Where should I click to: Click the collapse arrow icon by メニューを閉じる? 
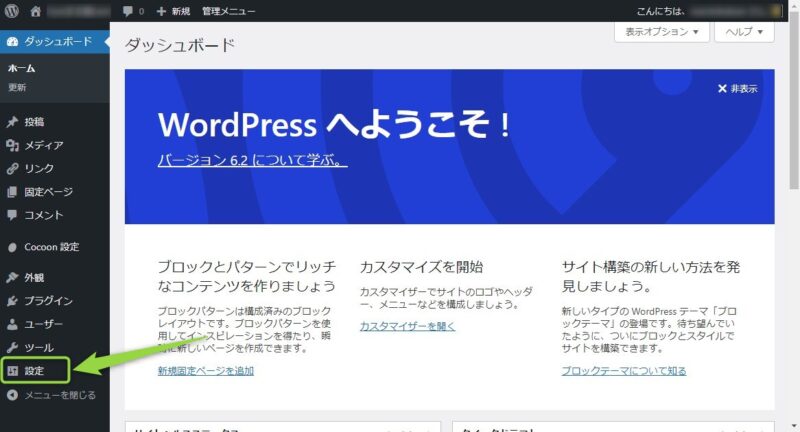(x=12, y=395)
